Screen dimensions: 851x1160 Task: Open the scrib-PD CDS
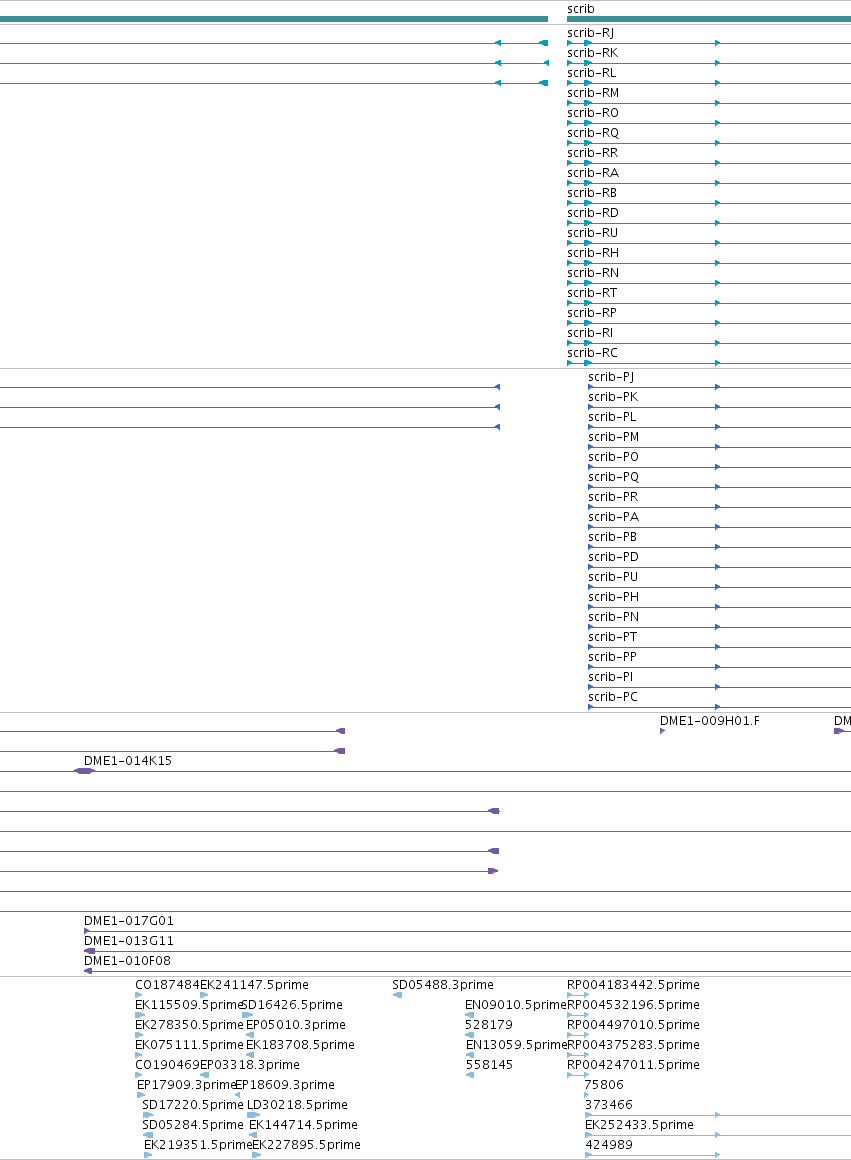[613, 556]
